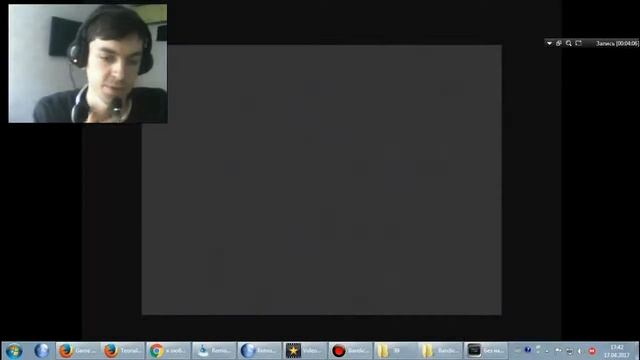
Task: Click the magnifier icon in recorder bar
Action: [569, 43]
